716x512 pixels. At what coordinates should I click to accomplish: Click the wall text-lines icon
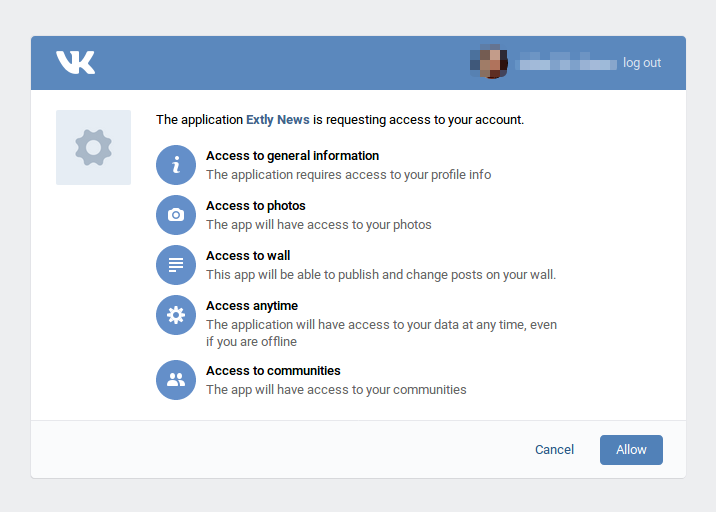pos(176,265)
